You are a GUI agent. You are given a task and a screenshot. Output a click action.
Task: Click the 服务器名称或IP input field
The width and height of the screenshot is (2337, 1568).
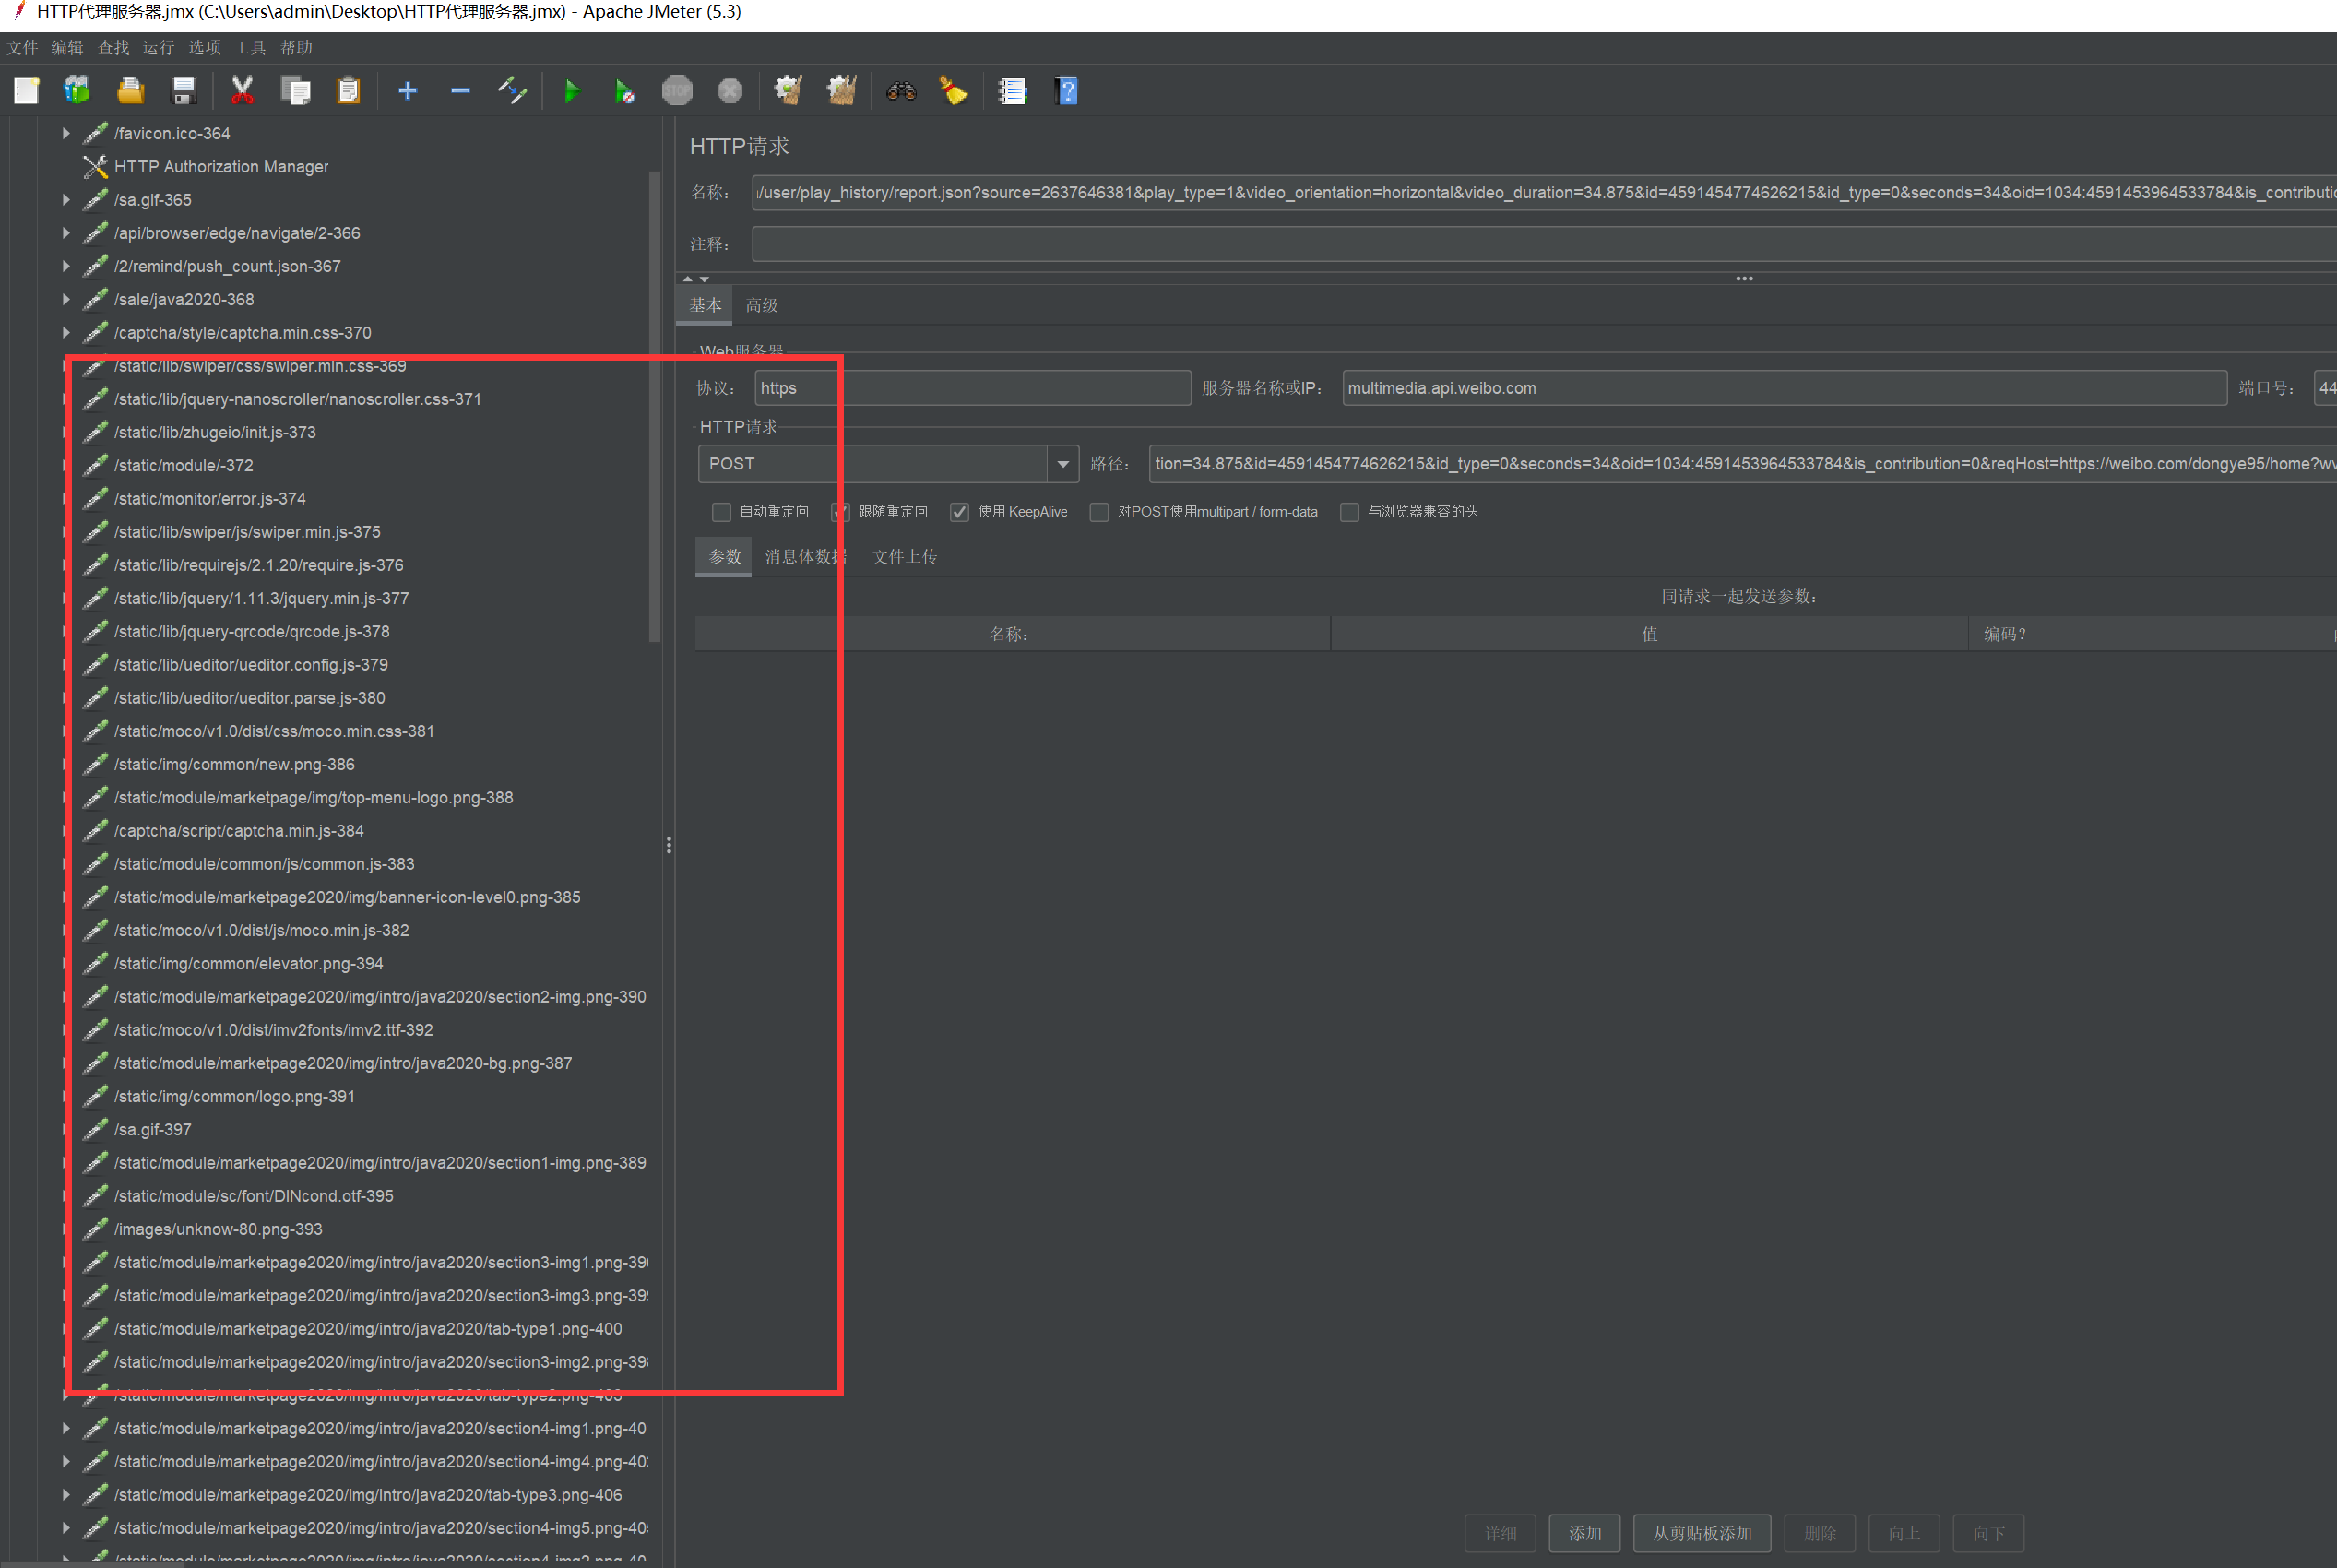tap(1783, 388)
